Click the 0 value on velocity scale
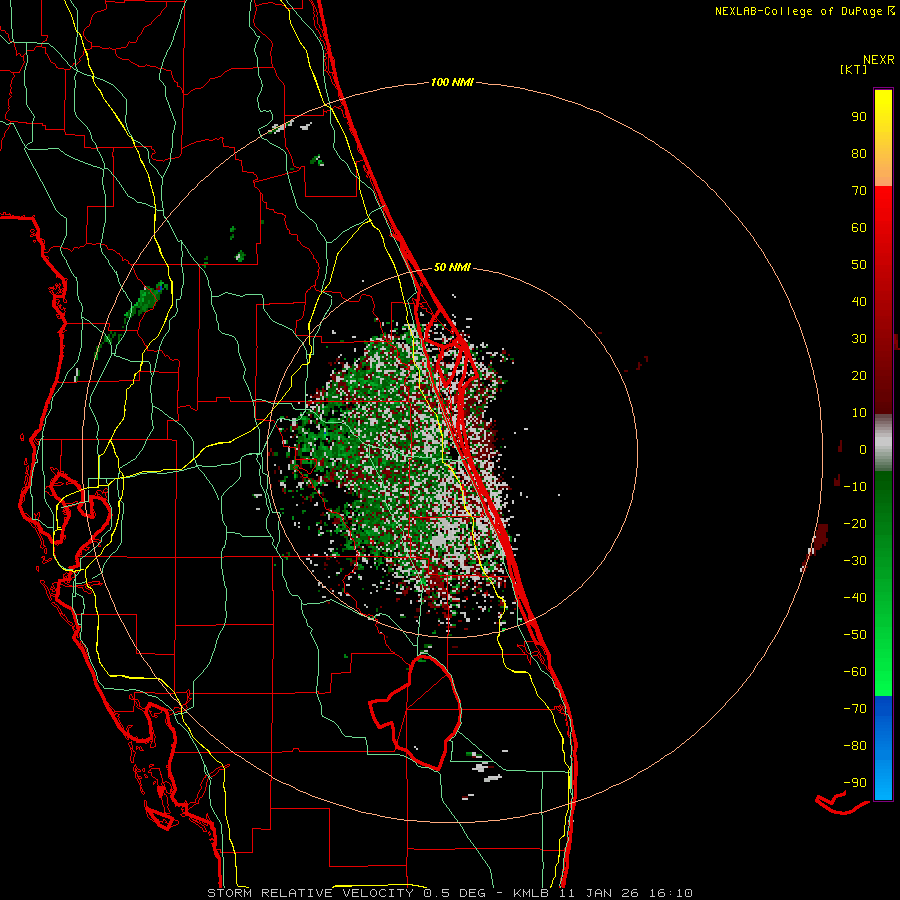The image size is (900, 900). pyautogui.click(x=863, y=450)
